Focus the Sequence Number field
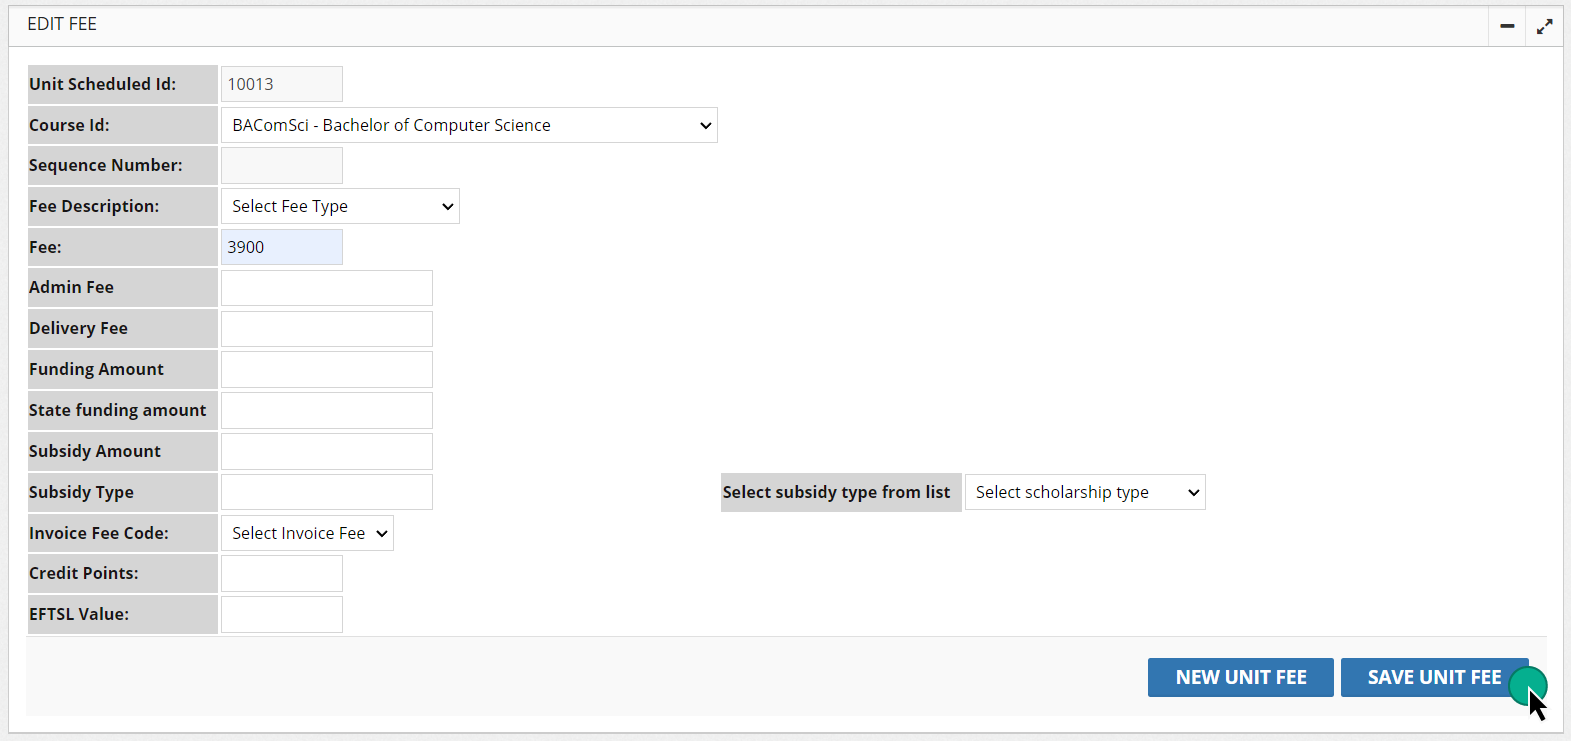This screenshot has width=1571, height=741. click(x=281, y=165)
